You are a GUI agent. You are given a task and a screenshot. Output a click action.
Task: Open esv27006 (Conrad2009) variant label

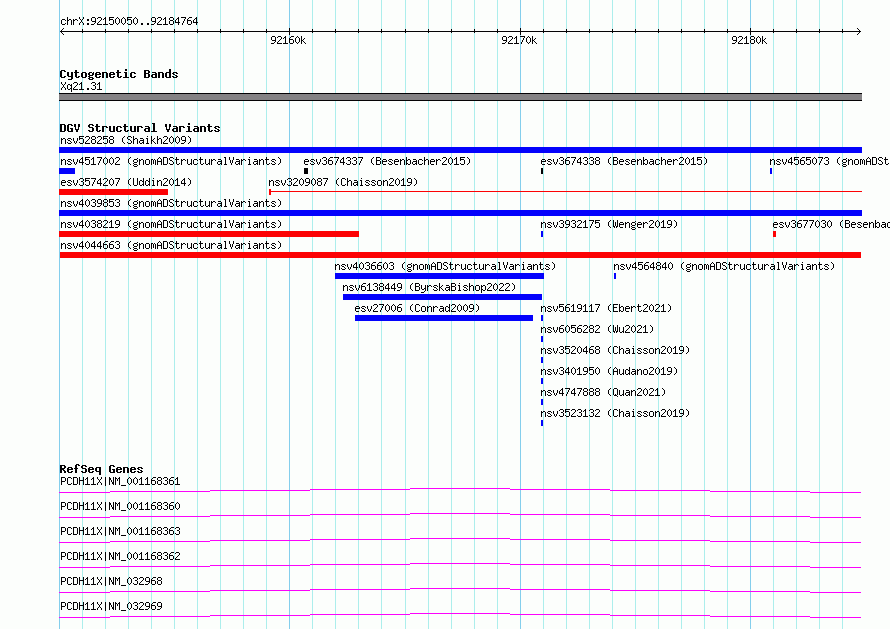coord(417,308)
